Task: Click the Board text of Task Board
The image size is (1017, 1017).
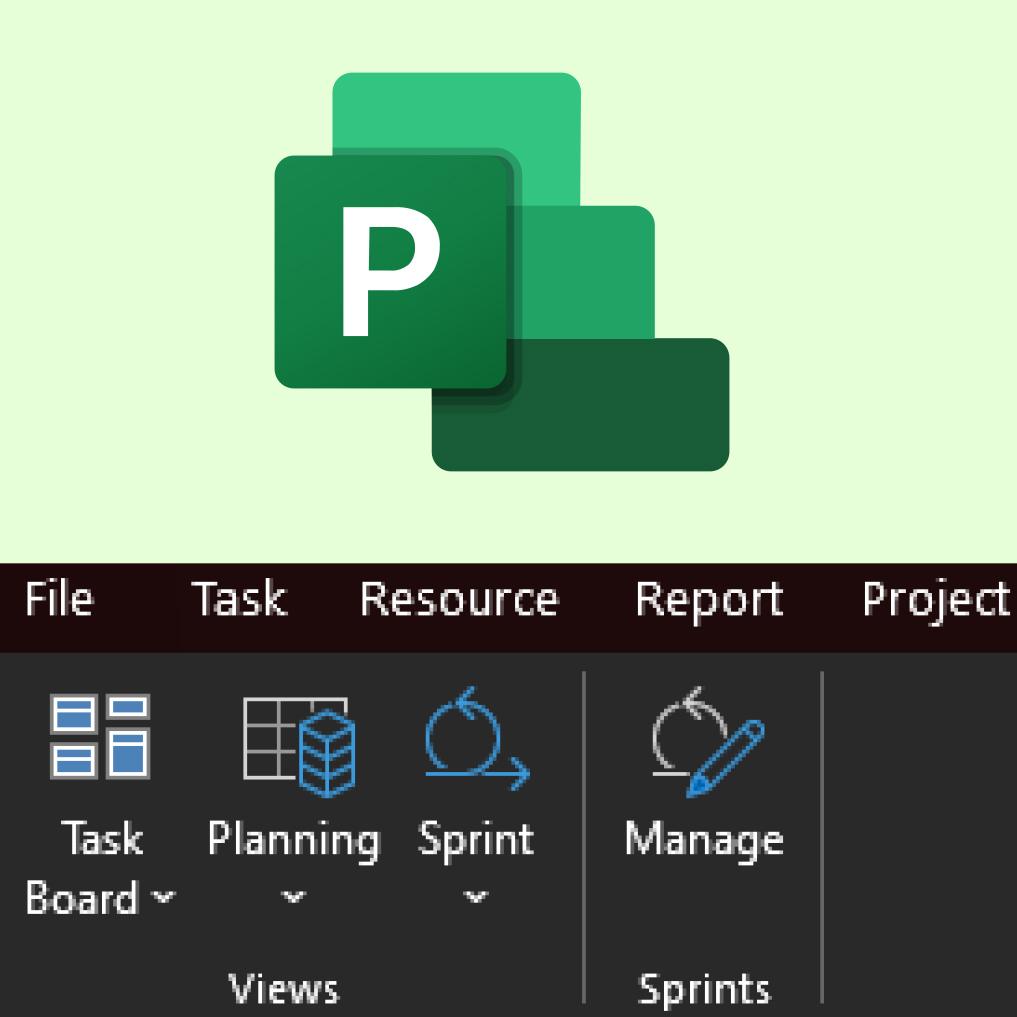Action: pyautogui.click(x=82, y=898)
